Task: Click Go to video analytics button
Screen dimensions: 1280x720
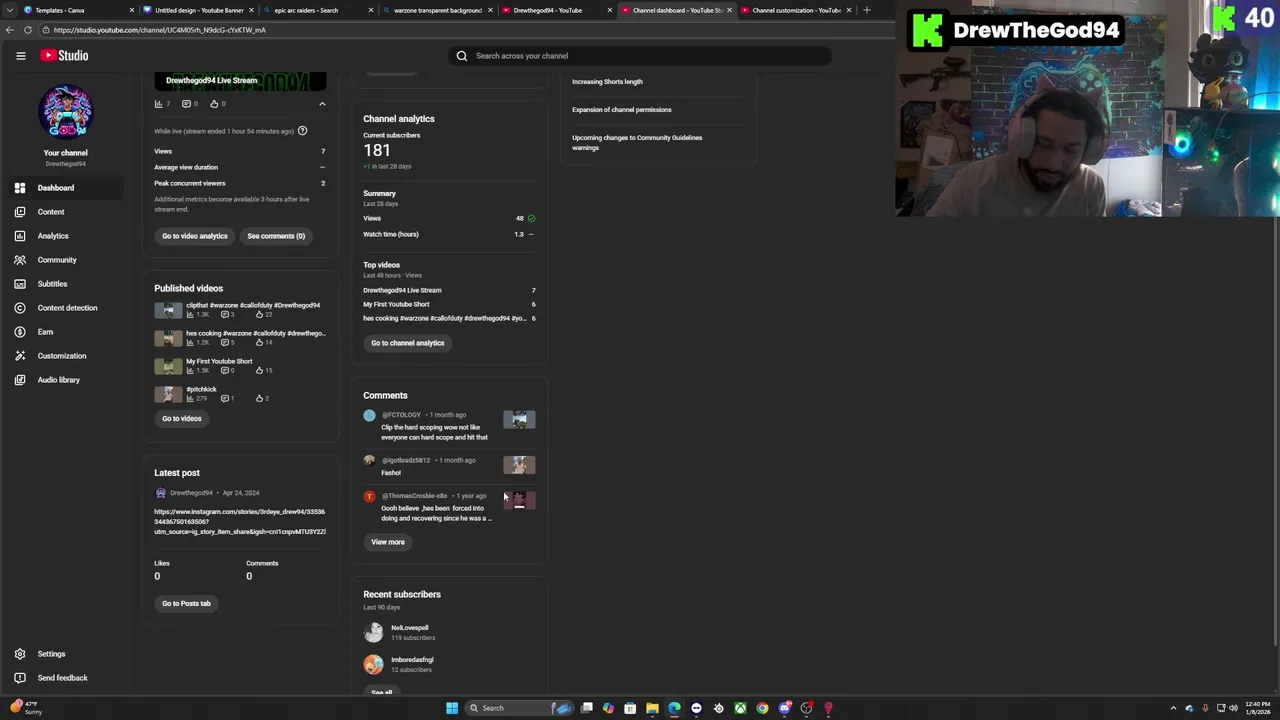Action: point(195,236)
